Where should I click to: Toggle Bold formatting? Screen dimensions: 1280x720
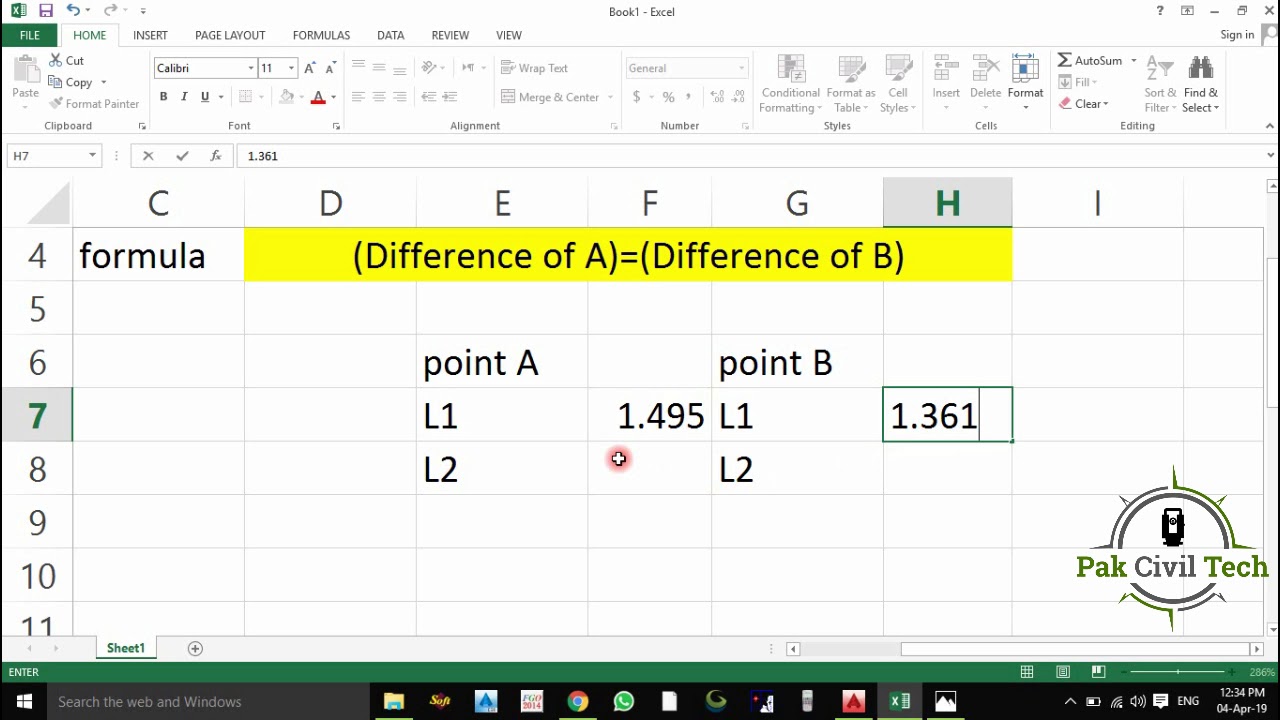tap(163, 97)
